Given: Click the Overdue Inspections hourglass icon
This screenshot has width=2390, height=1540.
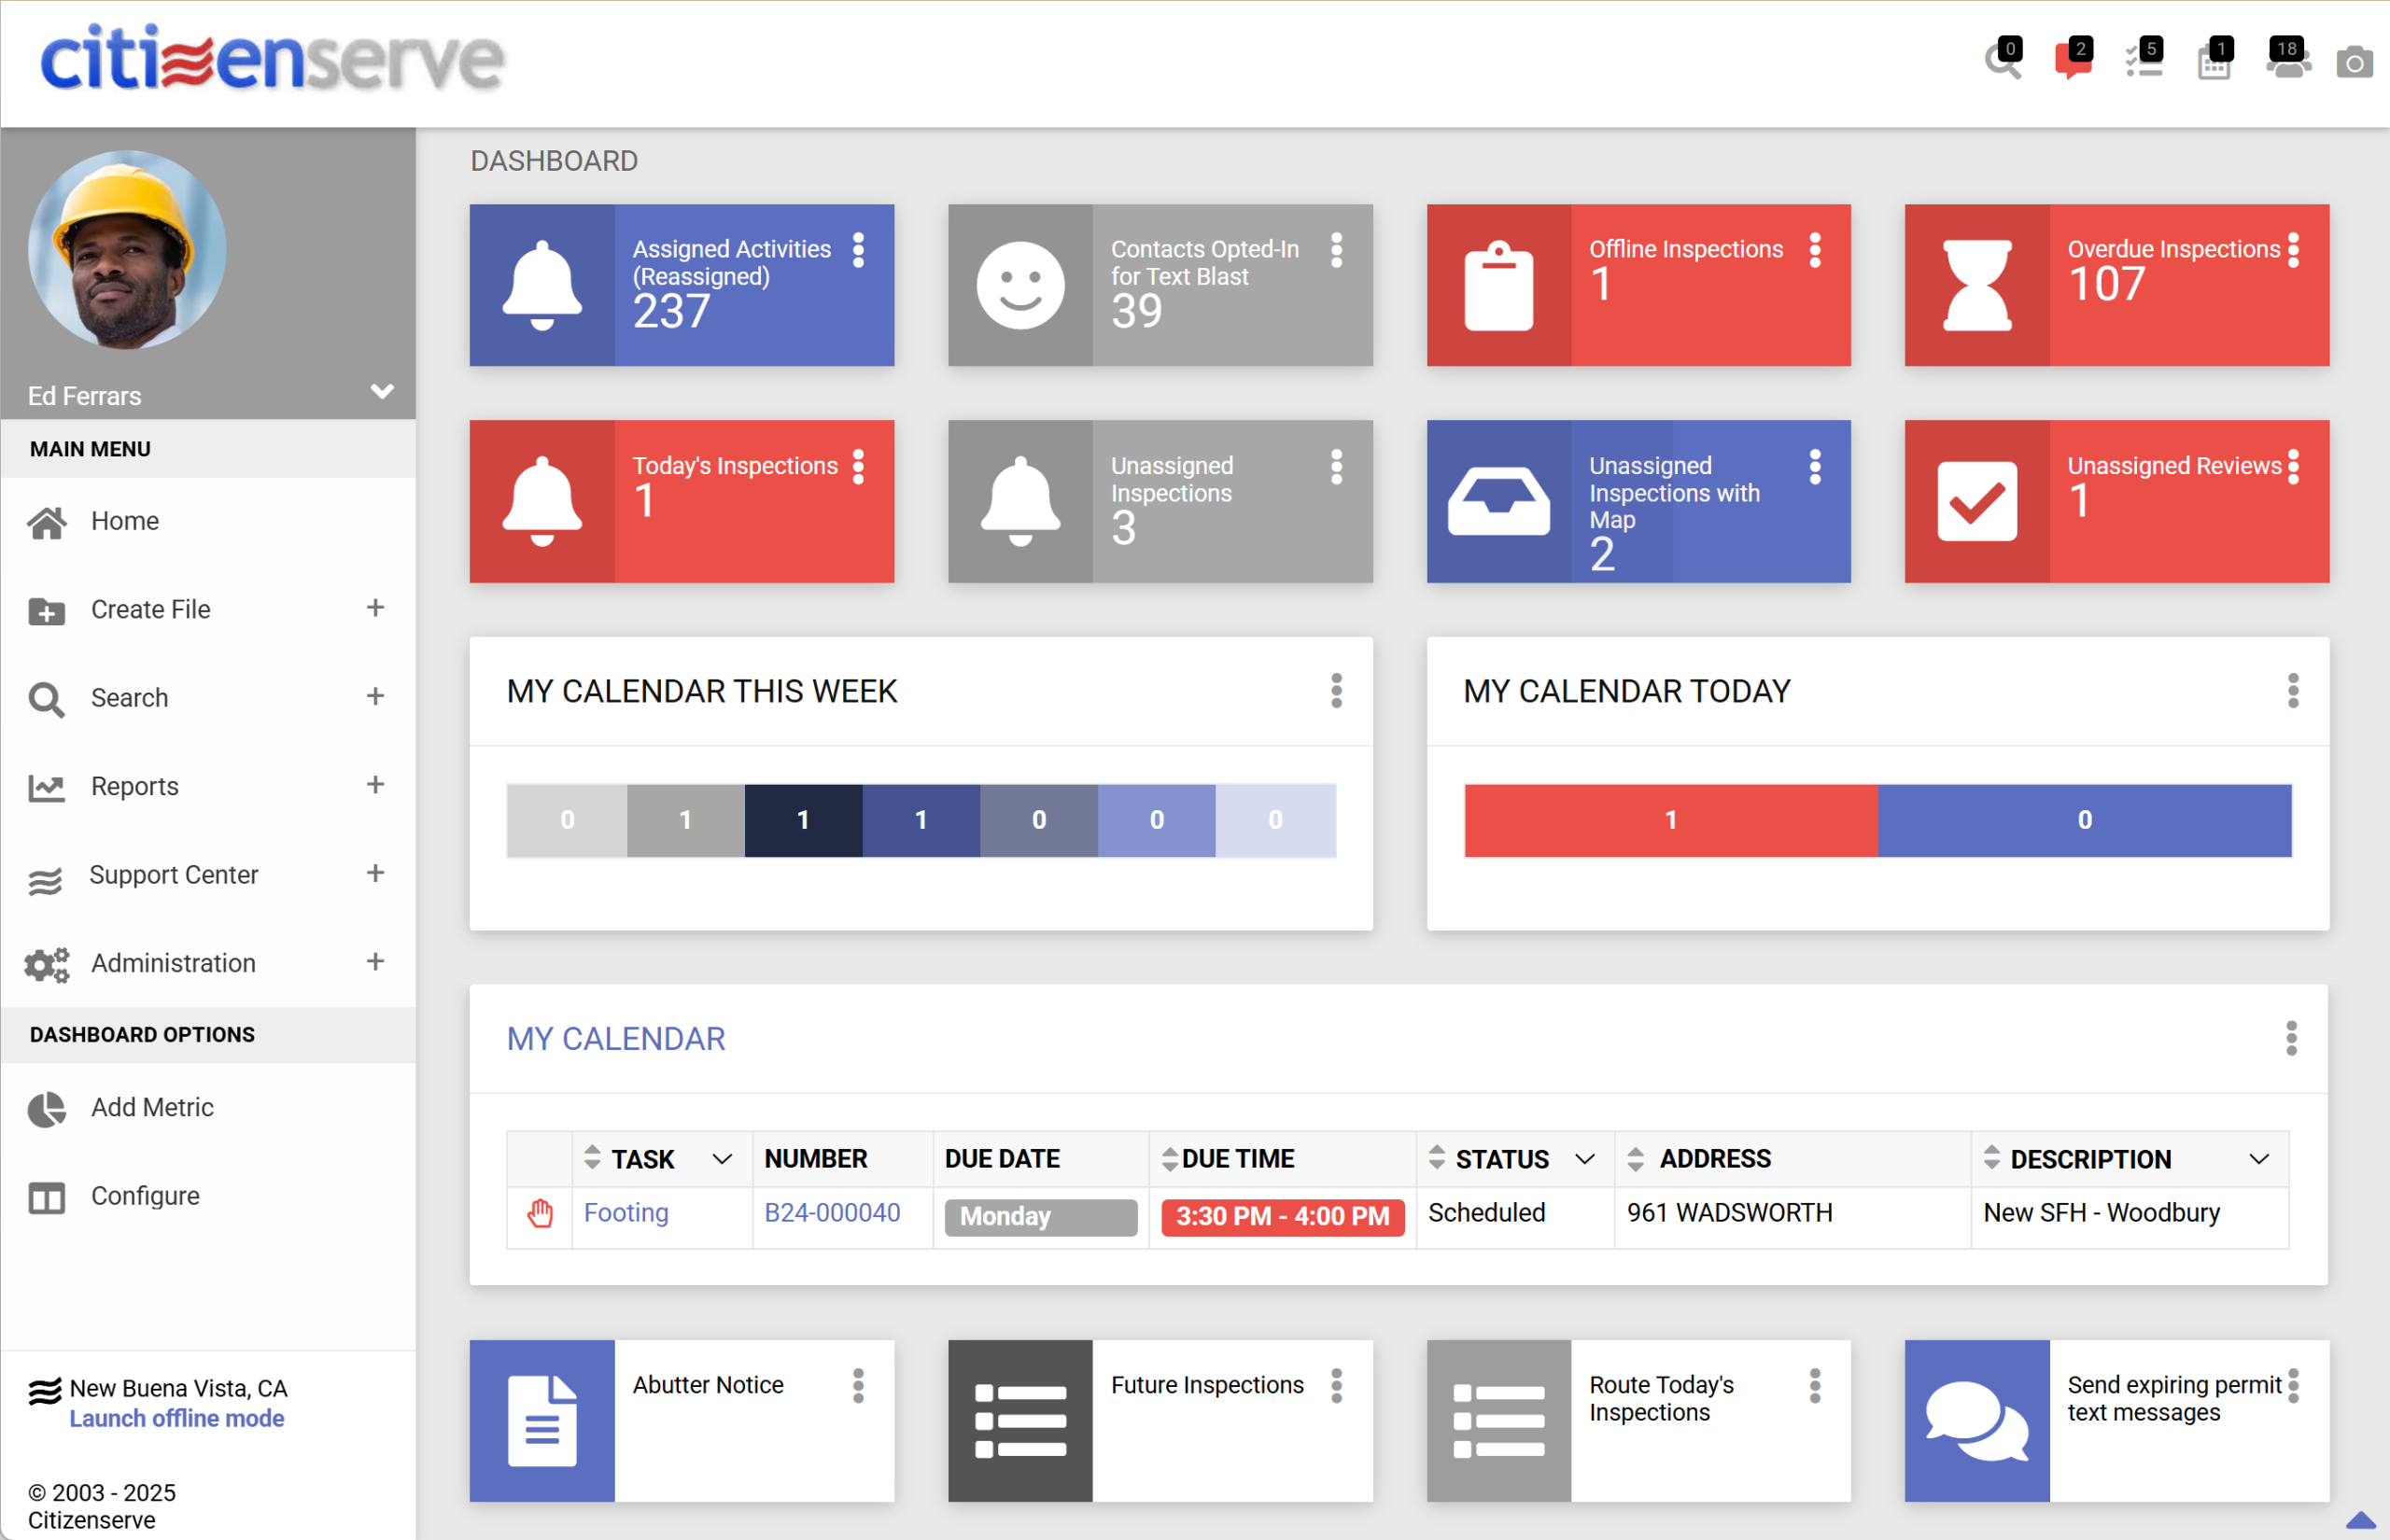Looking at the screenshot, I should [1976, 285].
